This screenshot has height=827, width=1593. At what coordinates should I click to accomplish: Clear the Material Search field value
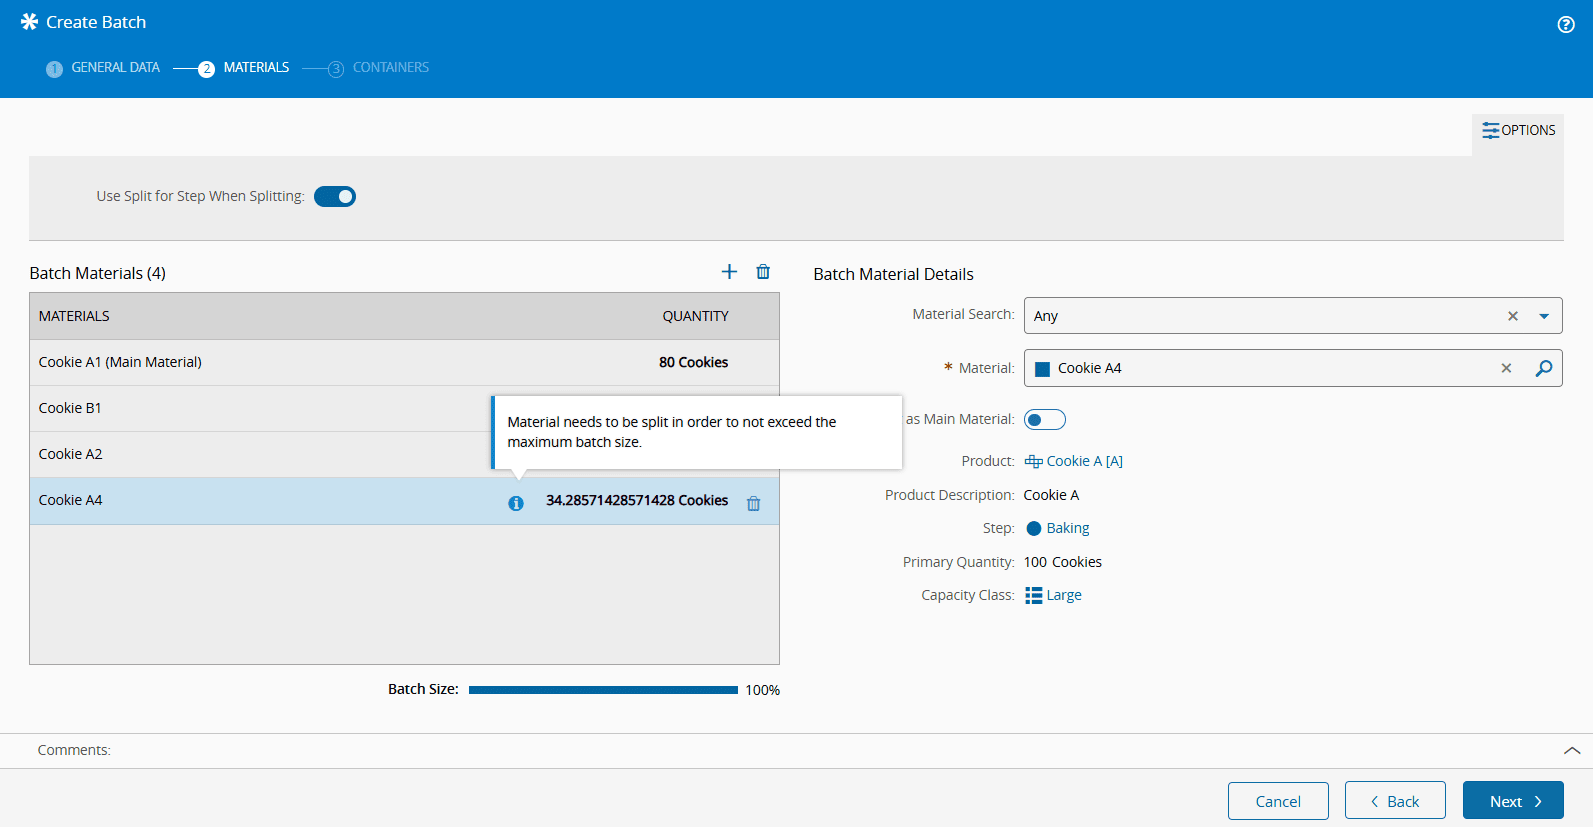tap(1512, 316)
